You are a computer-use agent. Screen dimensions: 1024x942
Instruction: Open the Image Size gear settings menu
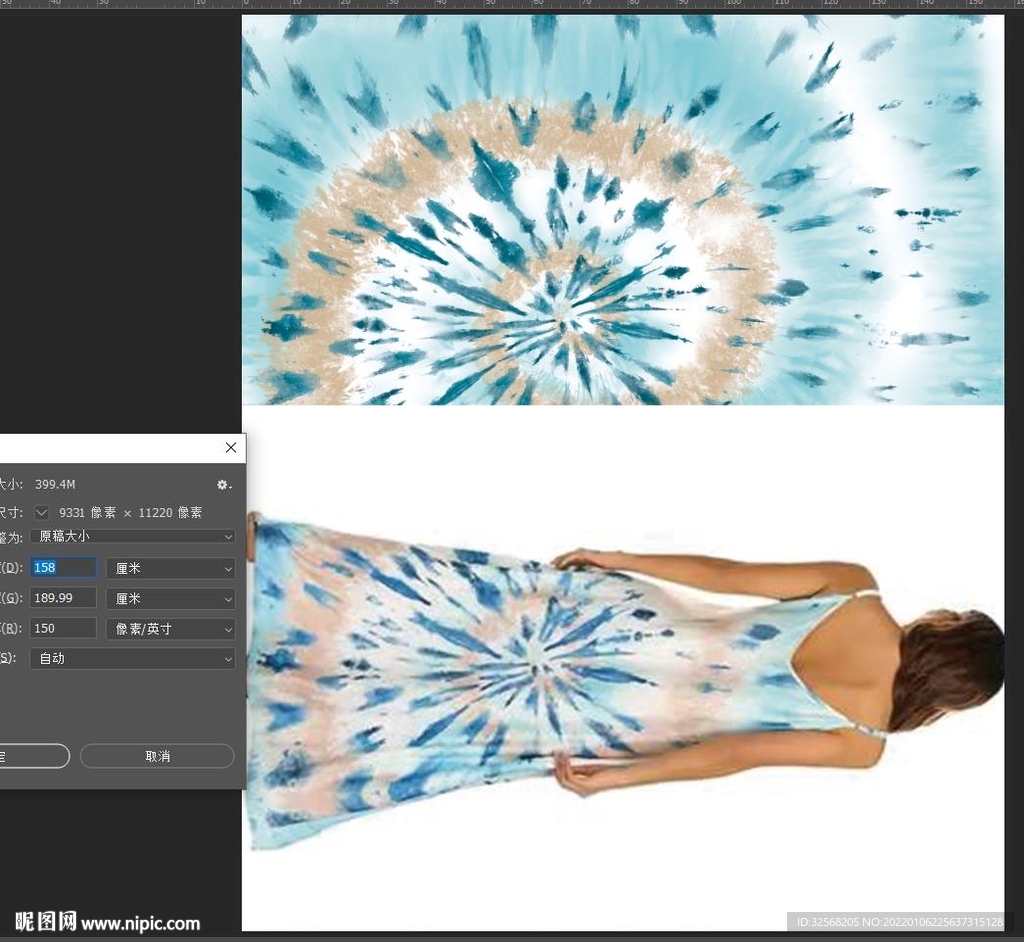[224, 484]
